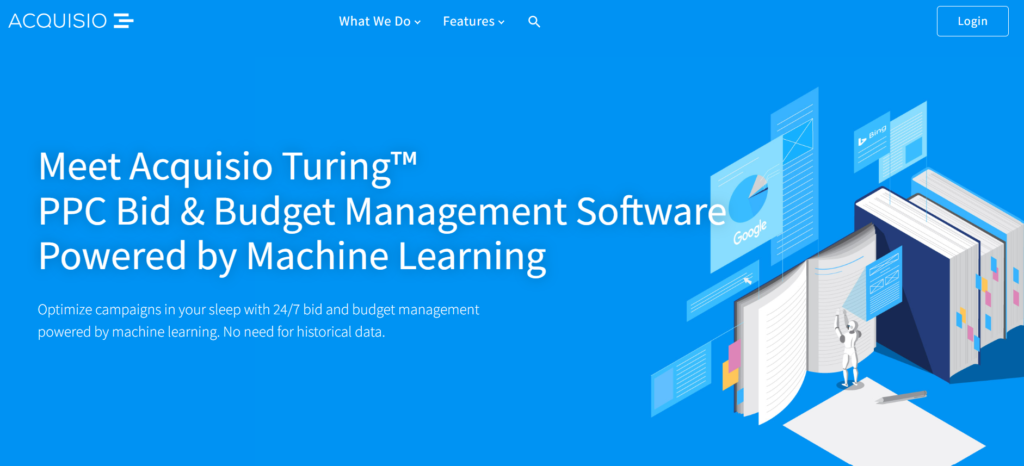Expand the chevron beside Features
This screenshot has width=1024, height=466.
[501, 22]
